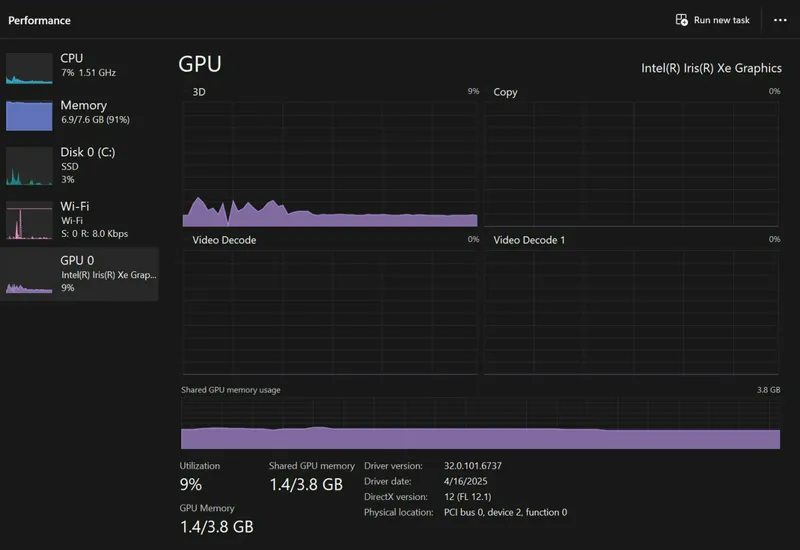Click the large GPU heading
The width and height of the screenshot is (800, 550).
point(200,64)
